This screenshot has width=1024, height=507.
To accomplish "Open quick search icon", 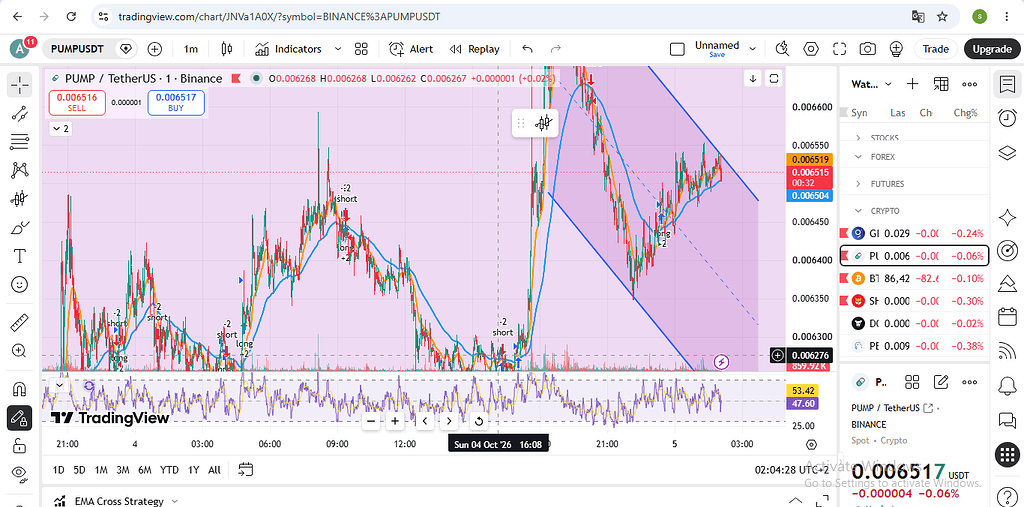I will (782, 49).
